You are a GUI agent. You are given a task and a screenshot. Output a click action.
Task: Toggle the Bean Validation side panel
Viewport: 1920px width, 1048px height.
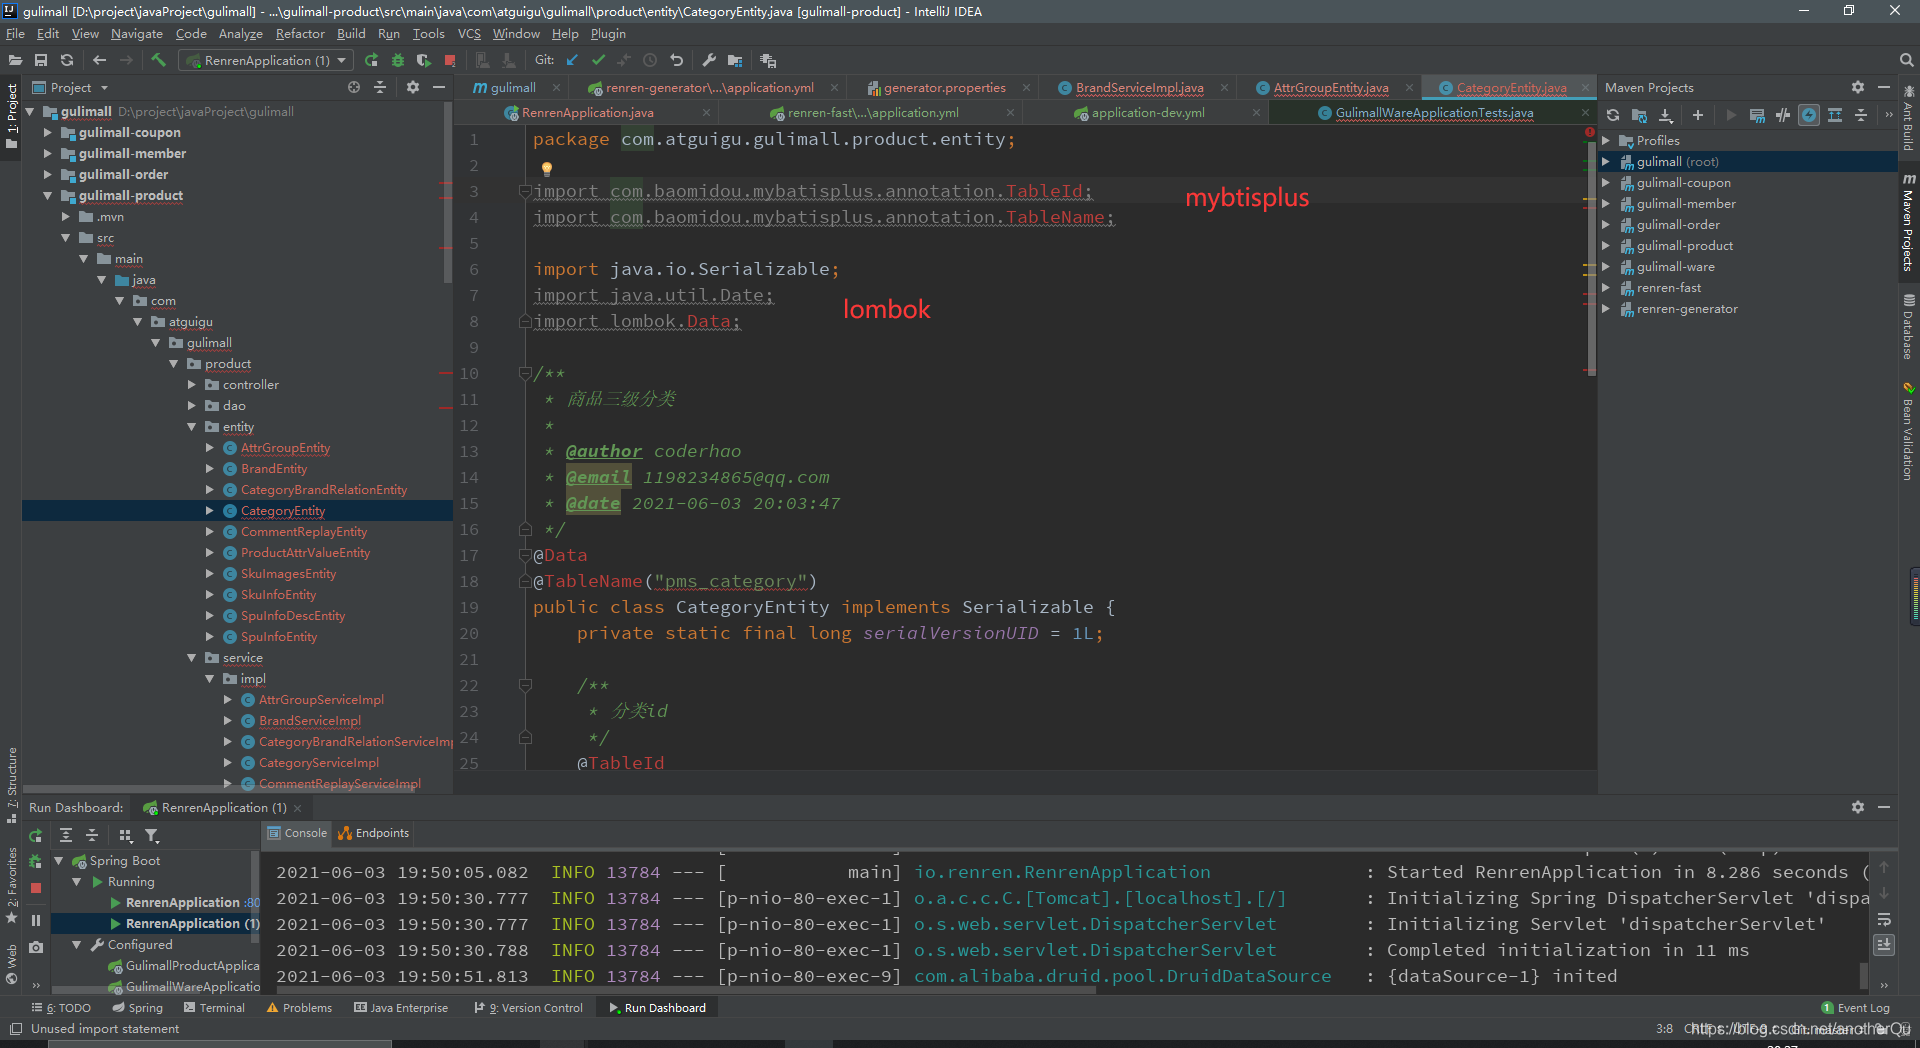coord(1908,432)
